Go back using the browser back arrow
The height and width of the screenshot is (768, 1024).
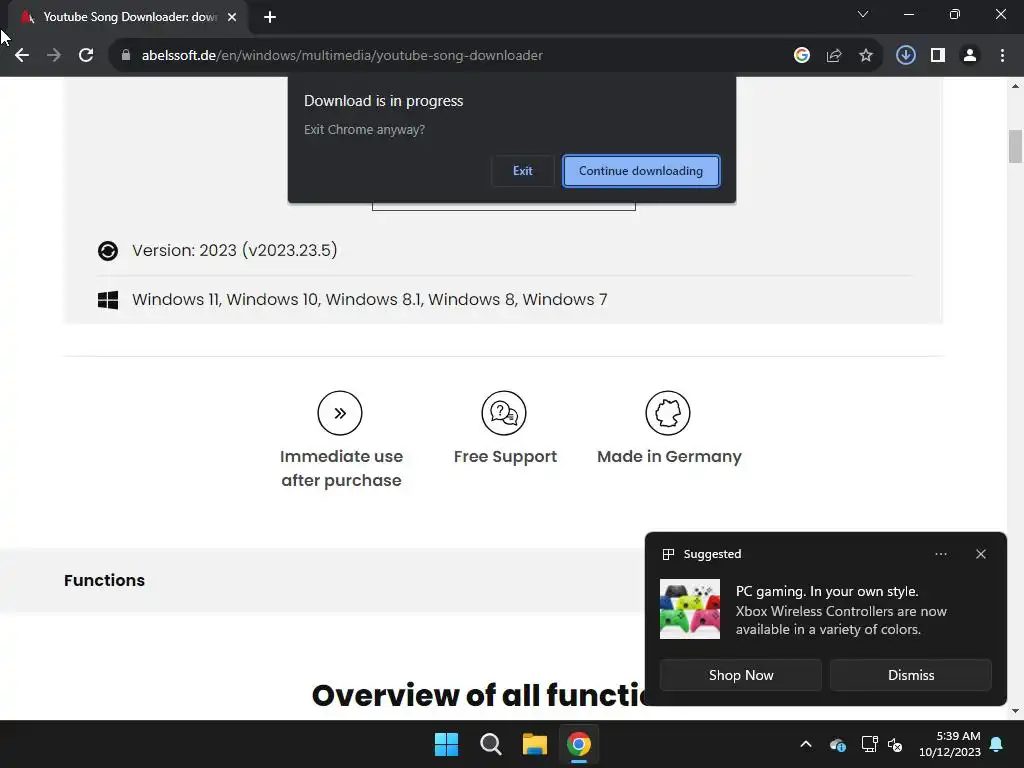click(22, 56)
